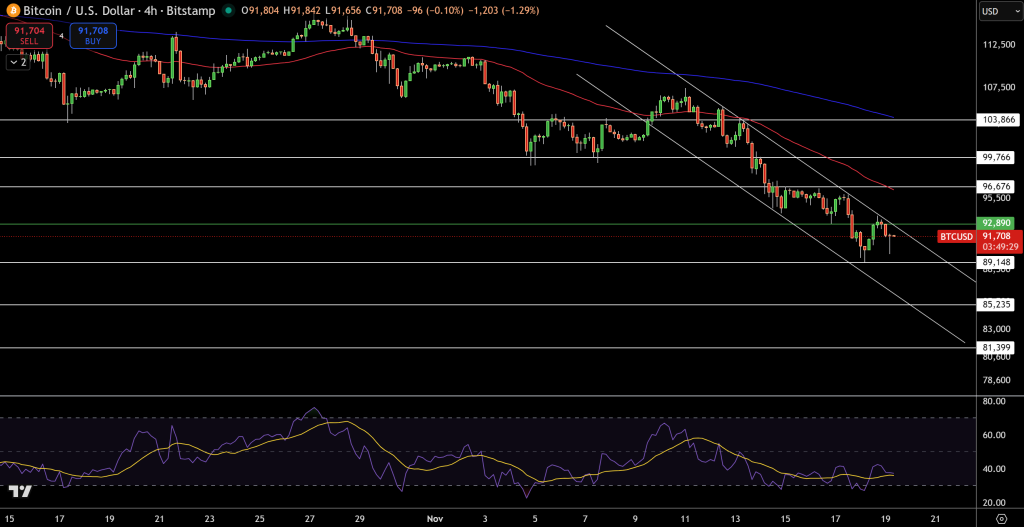
Task: Click the high value H91,842
Action: tap(304, 10)
